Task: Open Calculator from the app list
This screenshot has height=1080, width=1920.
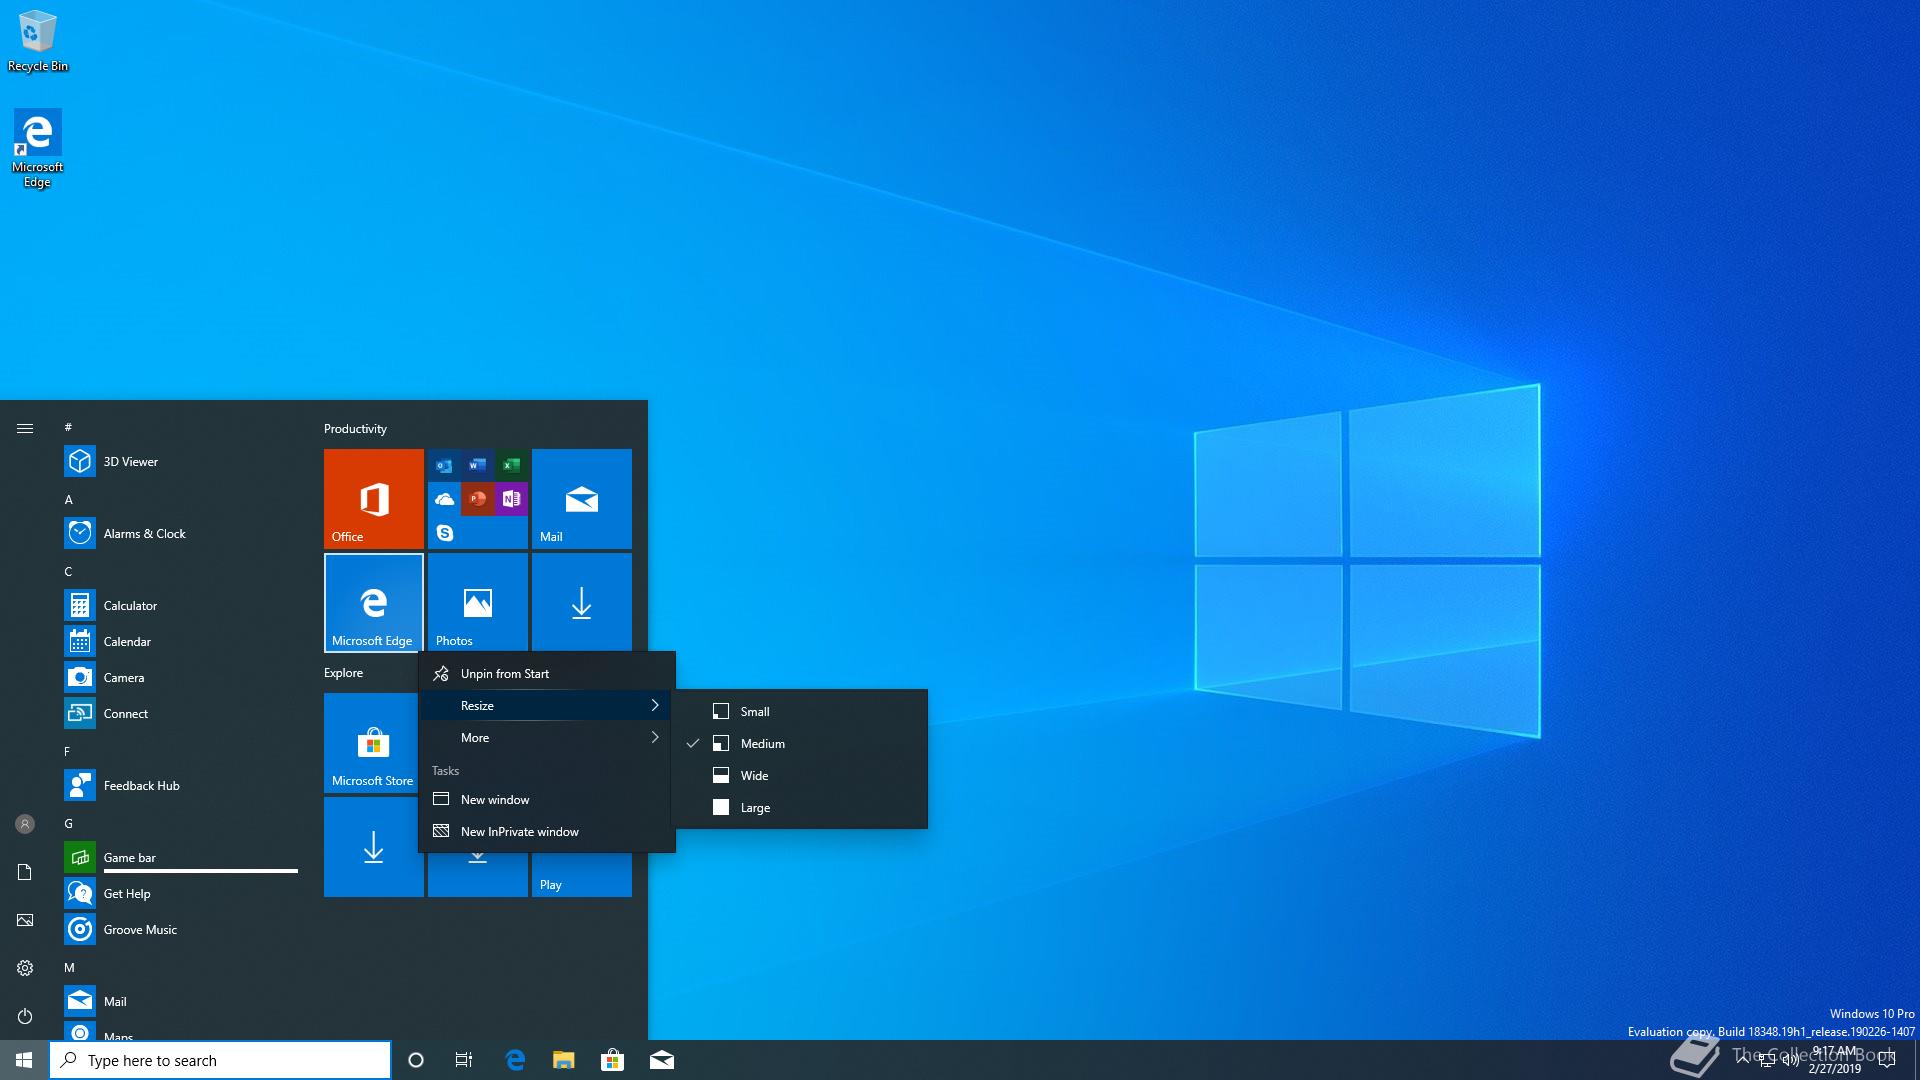Action: click(130, 606)
